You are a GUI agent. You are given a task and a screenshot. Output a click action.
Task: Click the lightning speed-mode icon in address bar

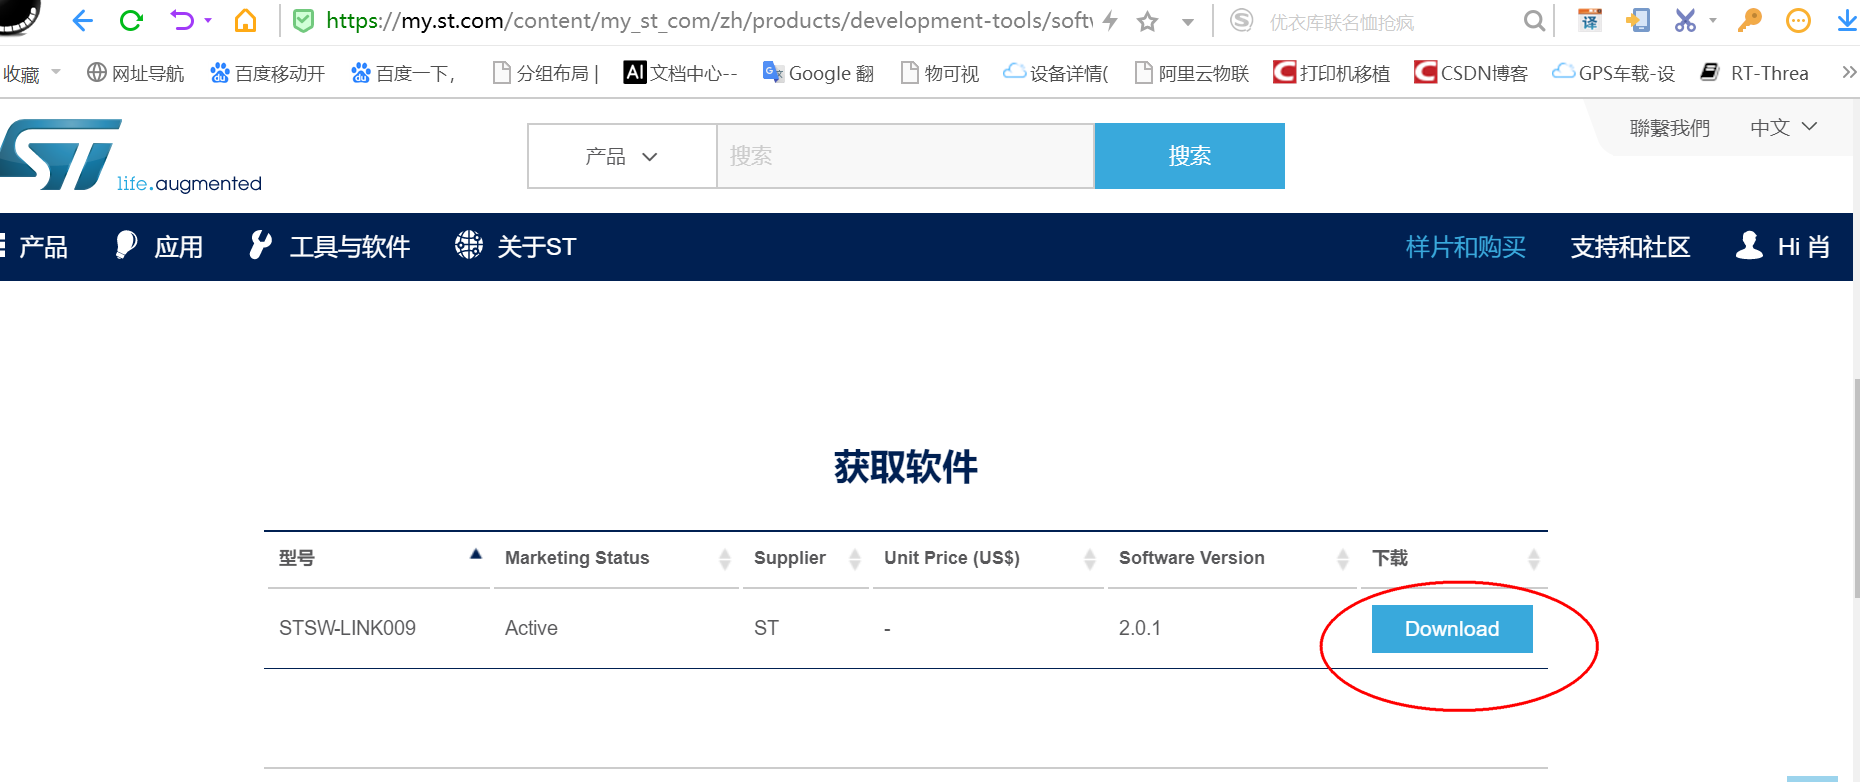(x=1110, y=20)
